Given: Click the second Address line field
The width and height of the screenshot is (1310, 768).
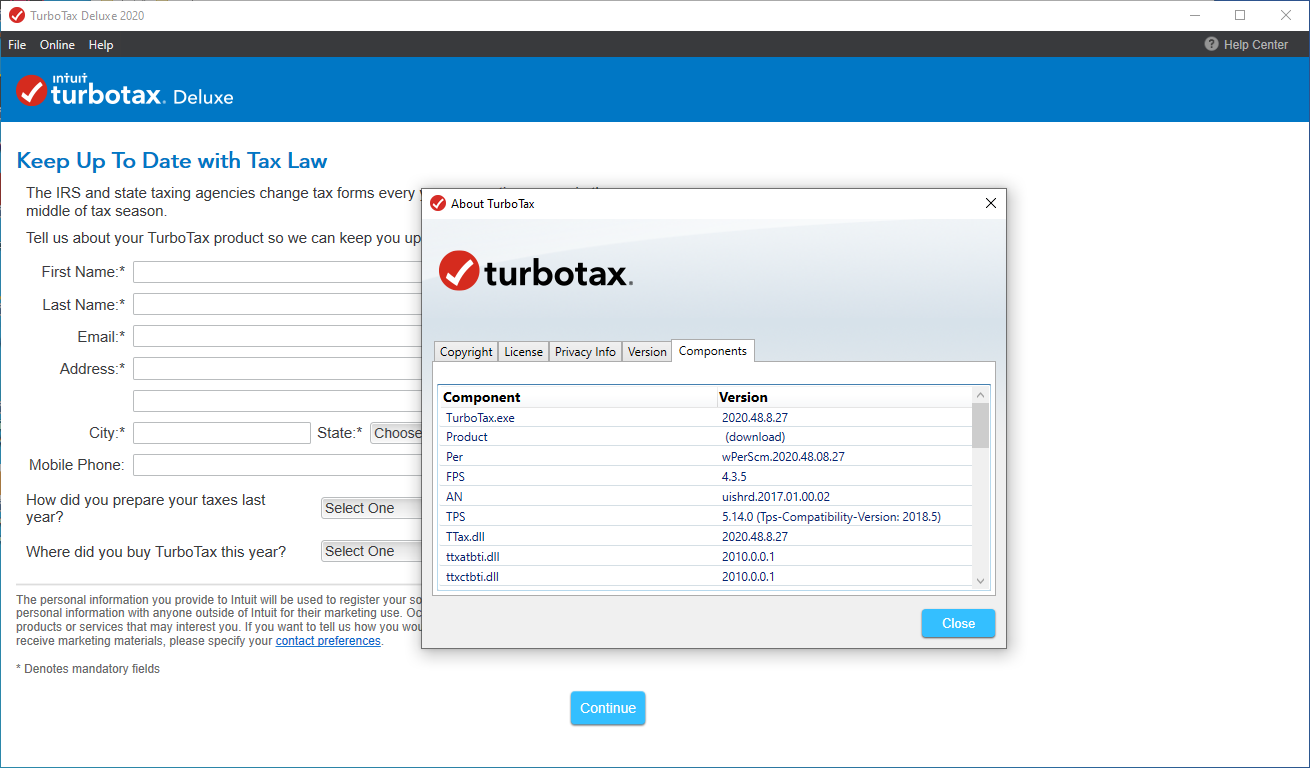Looking at the screenshot, I should point(277,401).
